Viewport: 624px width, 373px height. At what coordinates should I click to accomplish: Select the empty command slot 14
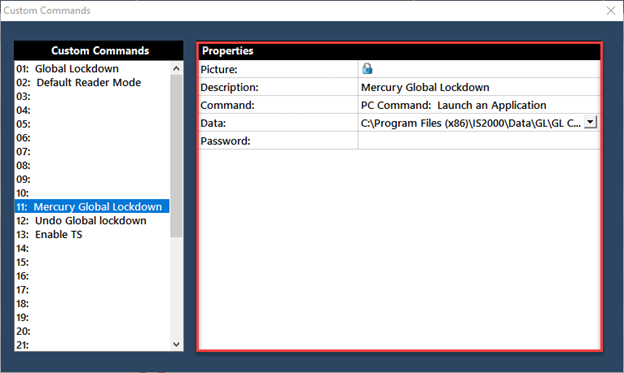[92, 248]
